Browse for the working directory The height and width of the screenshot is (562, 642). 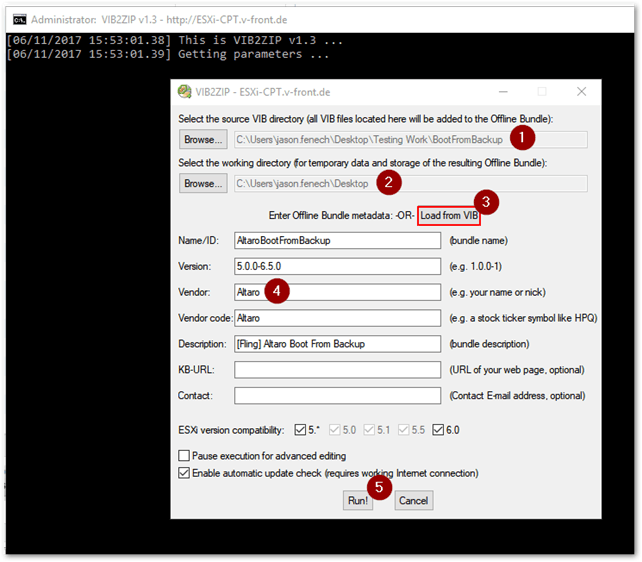203,183
